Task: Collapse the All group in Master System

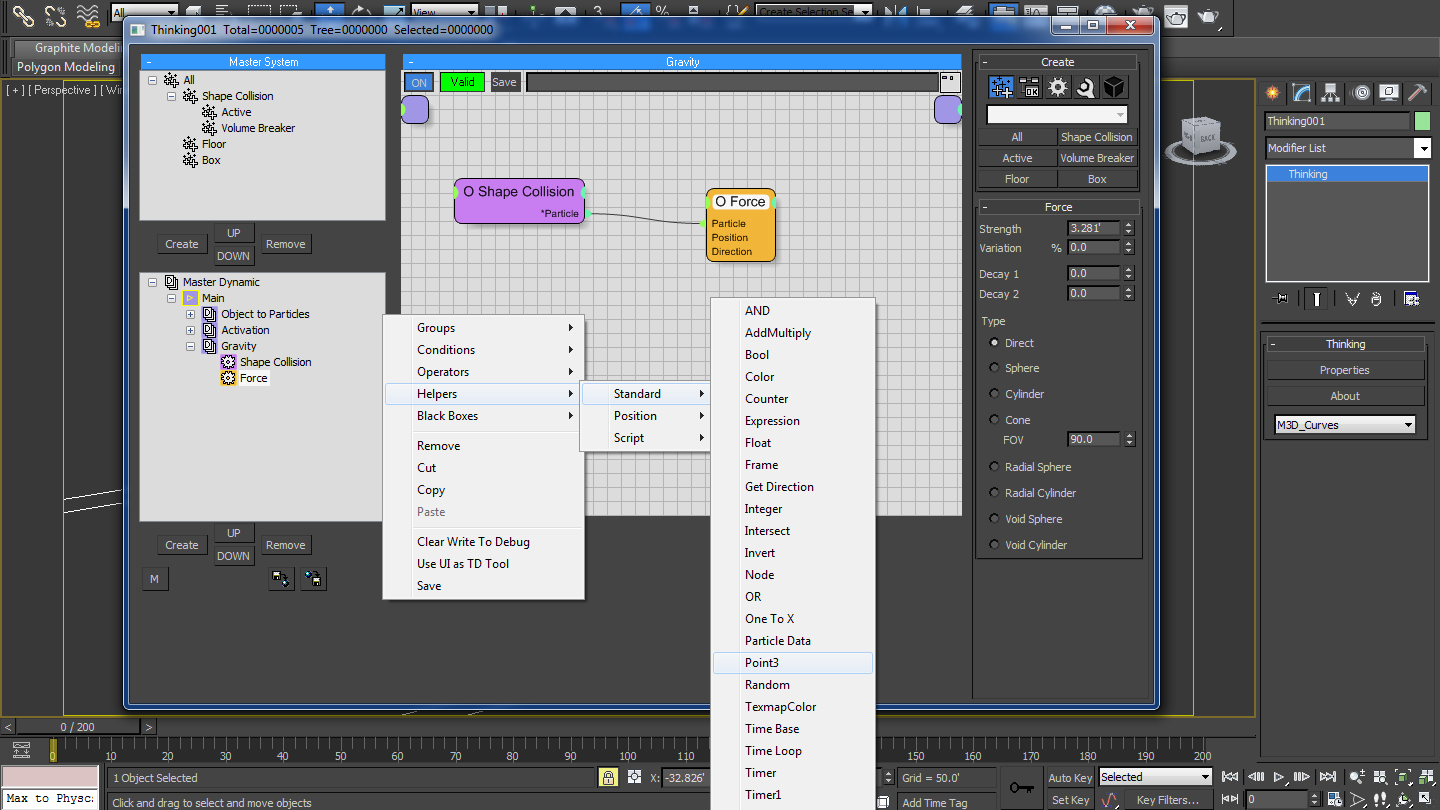Action: (x=152, y=80)
